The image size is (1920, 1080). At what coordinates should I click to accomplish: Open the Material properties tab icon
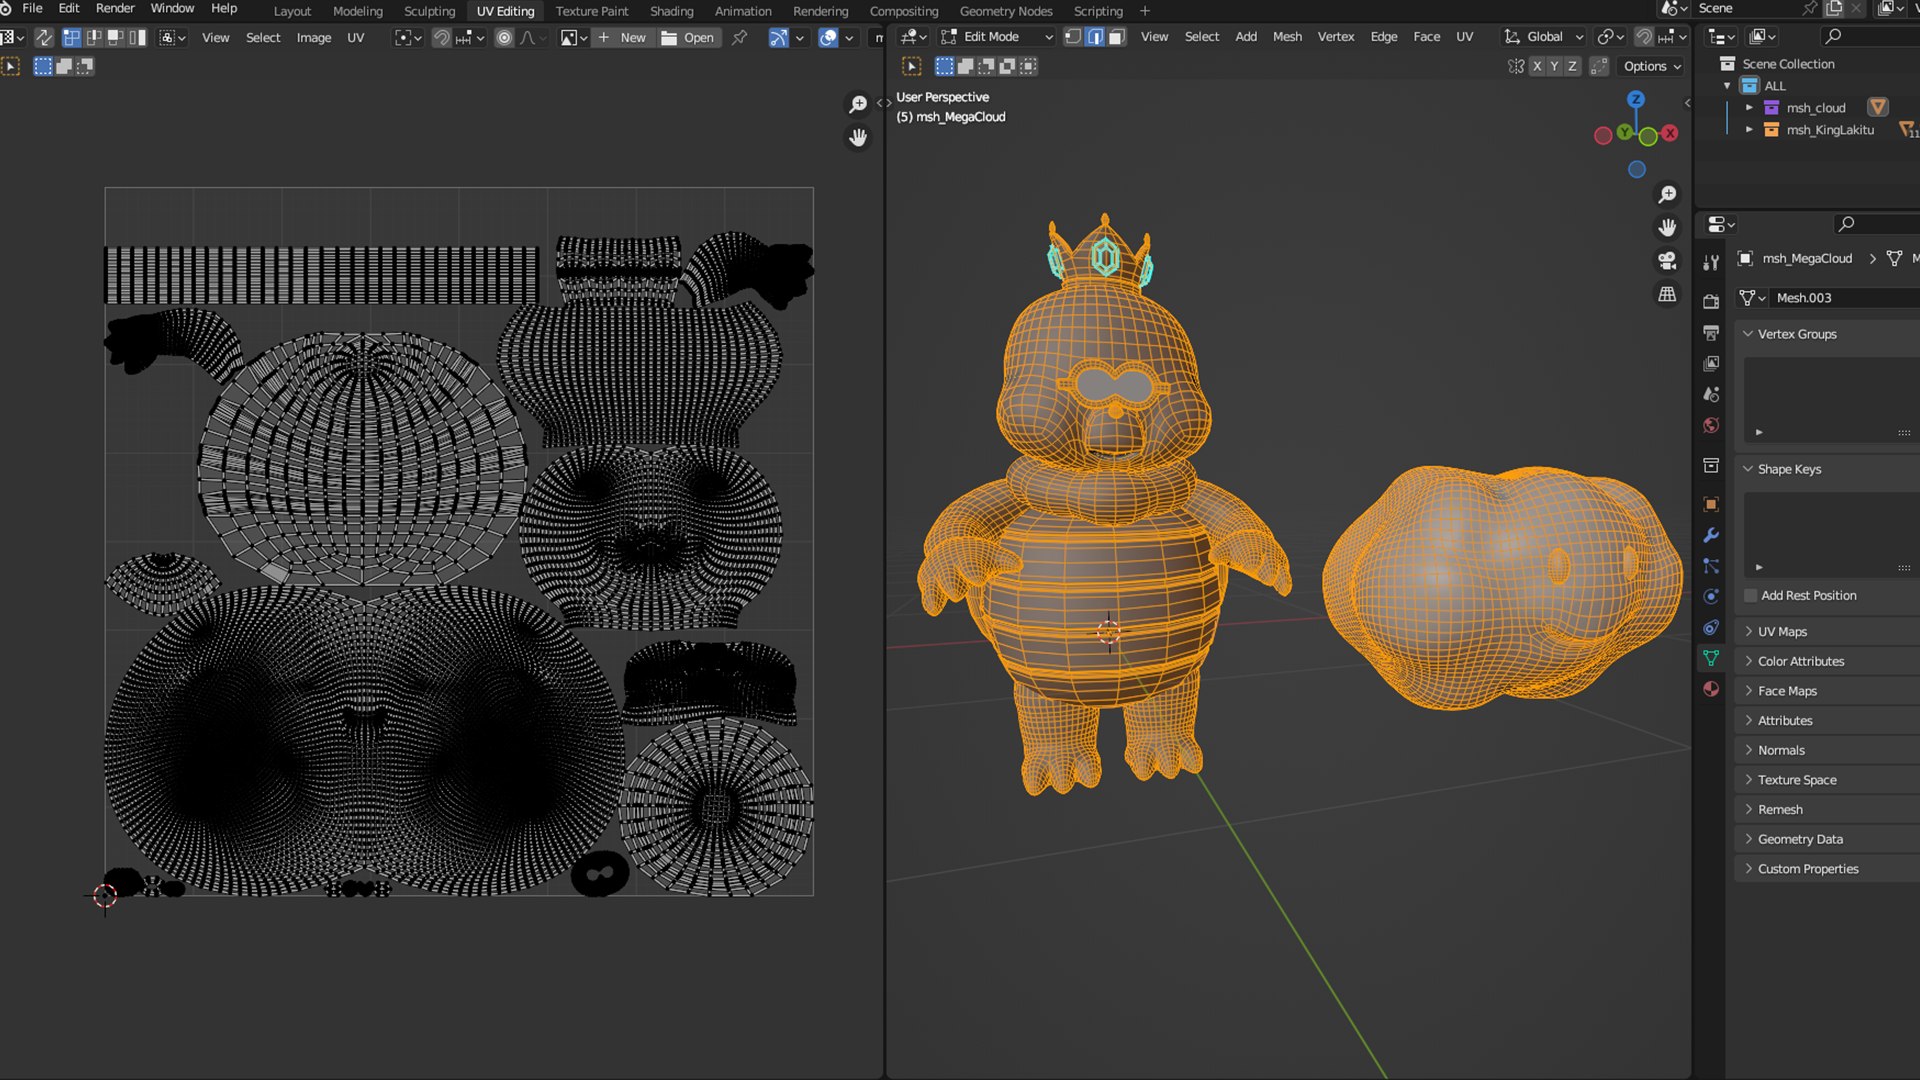(x=1711, y=689)
